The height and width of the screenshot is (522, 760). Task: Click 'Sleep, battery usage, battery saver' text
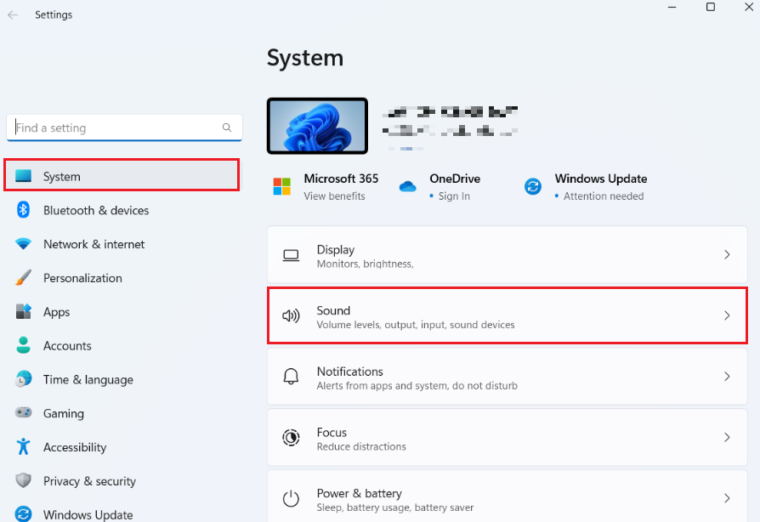coord(395,507)
